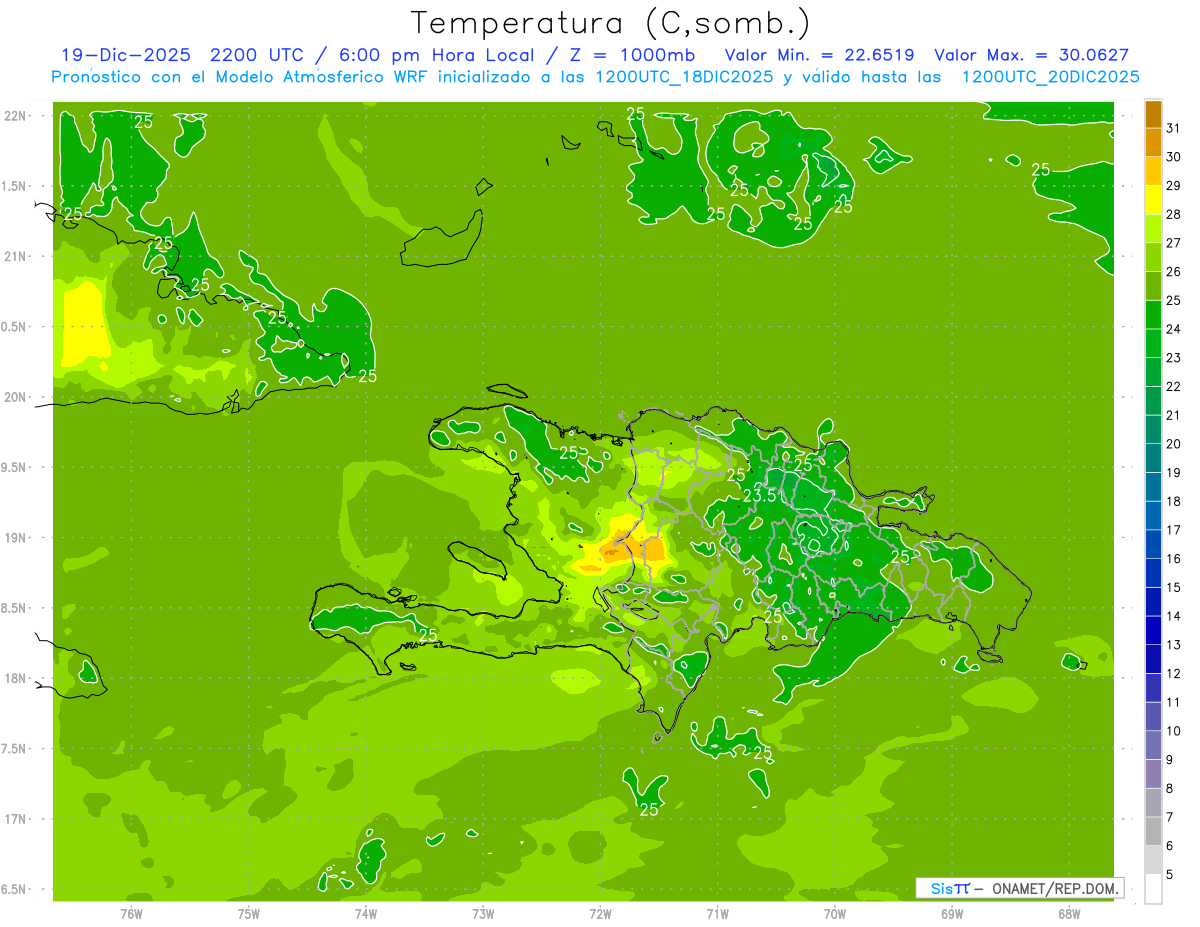1200x927 pixels.
Task: Click the grey legend swatch between 6 and 7
Action: pyautogui.click(x=1153, y=831)
